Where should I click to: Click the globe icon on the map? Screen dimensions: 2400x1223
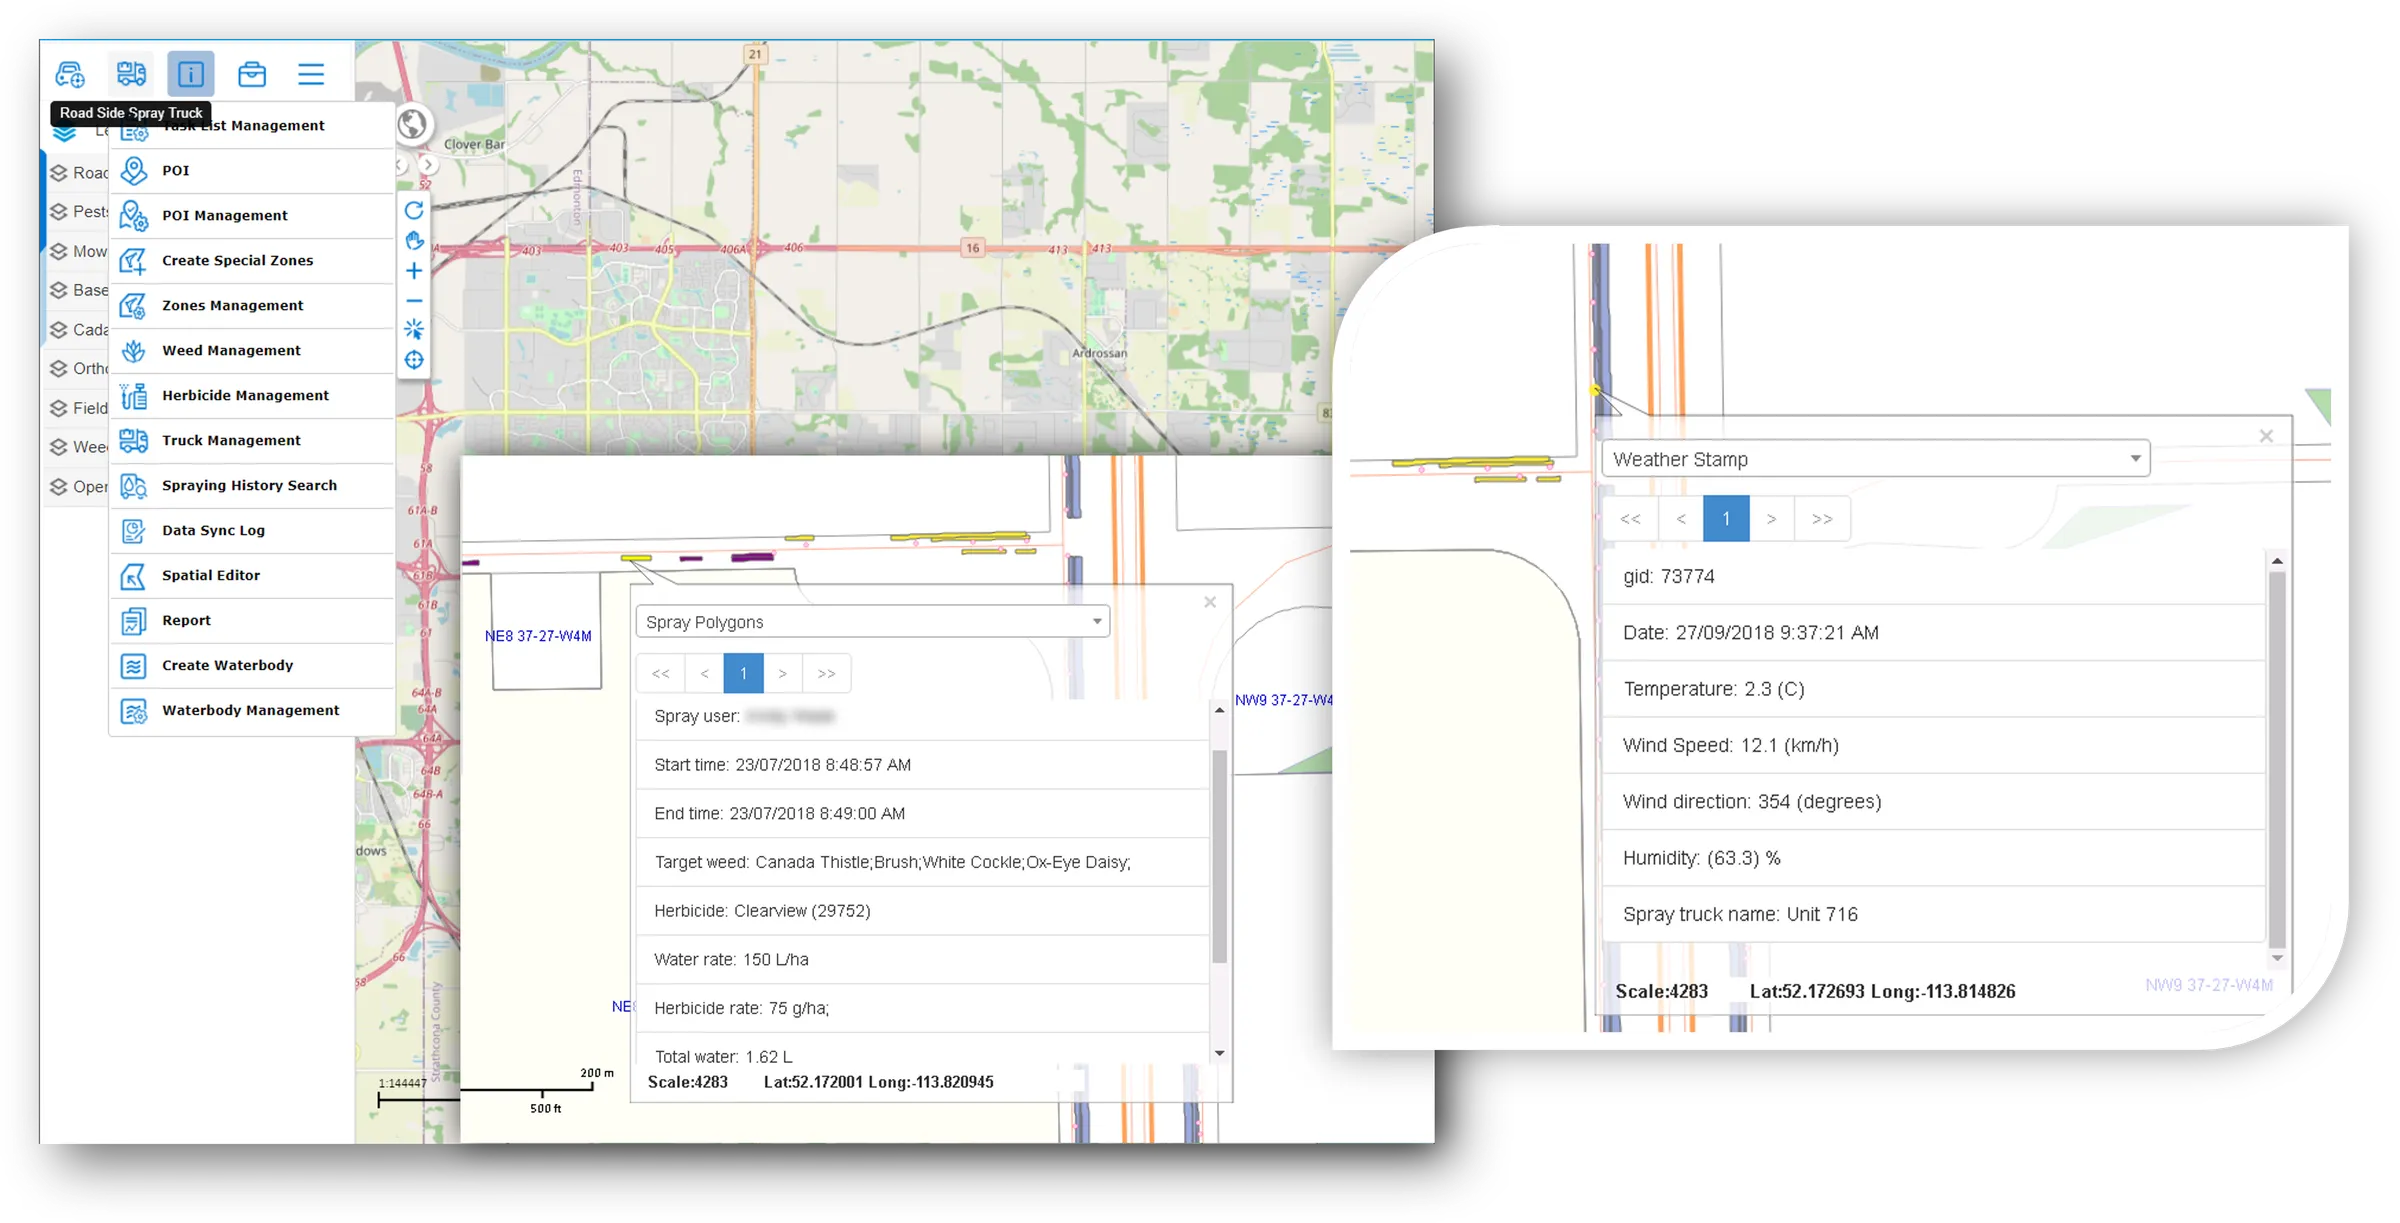412,124
